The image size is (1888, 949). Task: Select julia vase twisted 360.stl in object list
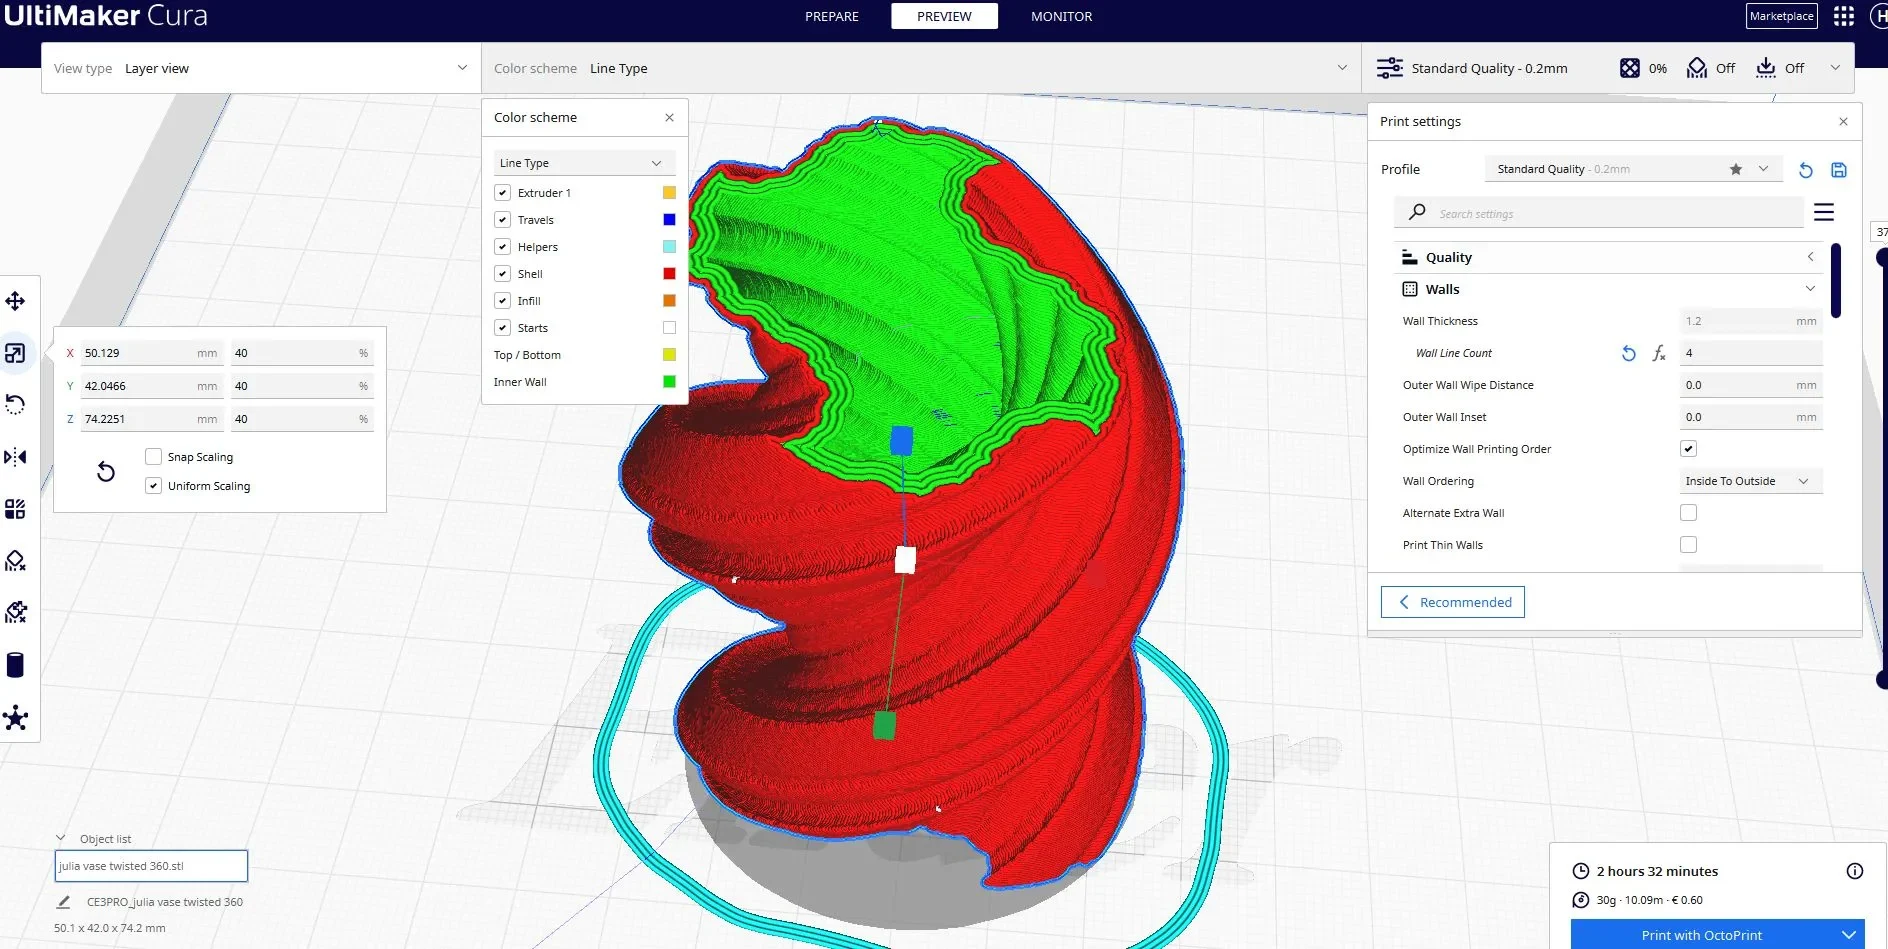[x=151, y=866]
